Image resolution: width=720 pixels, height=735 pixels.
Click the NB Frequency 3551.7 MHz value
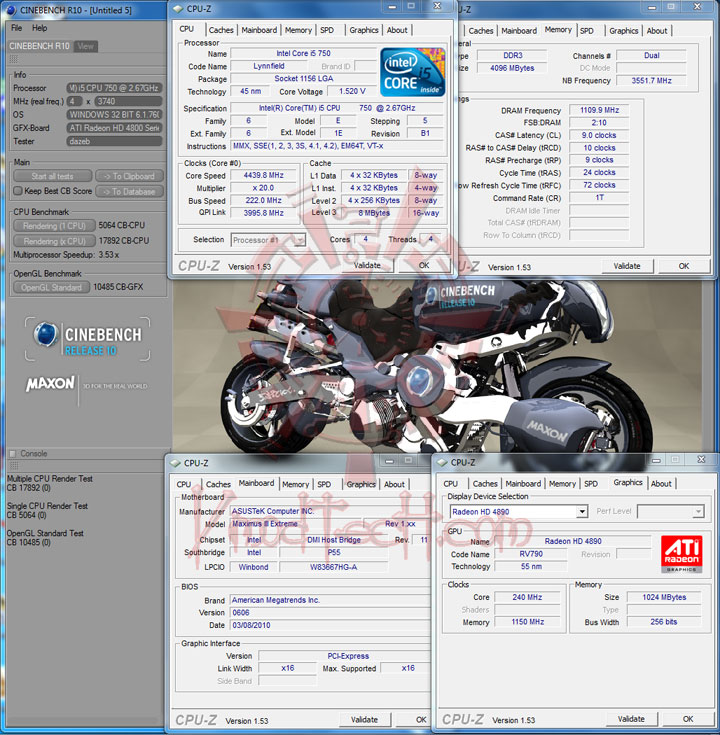click(651, 80)
